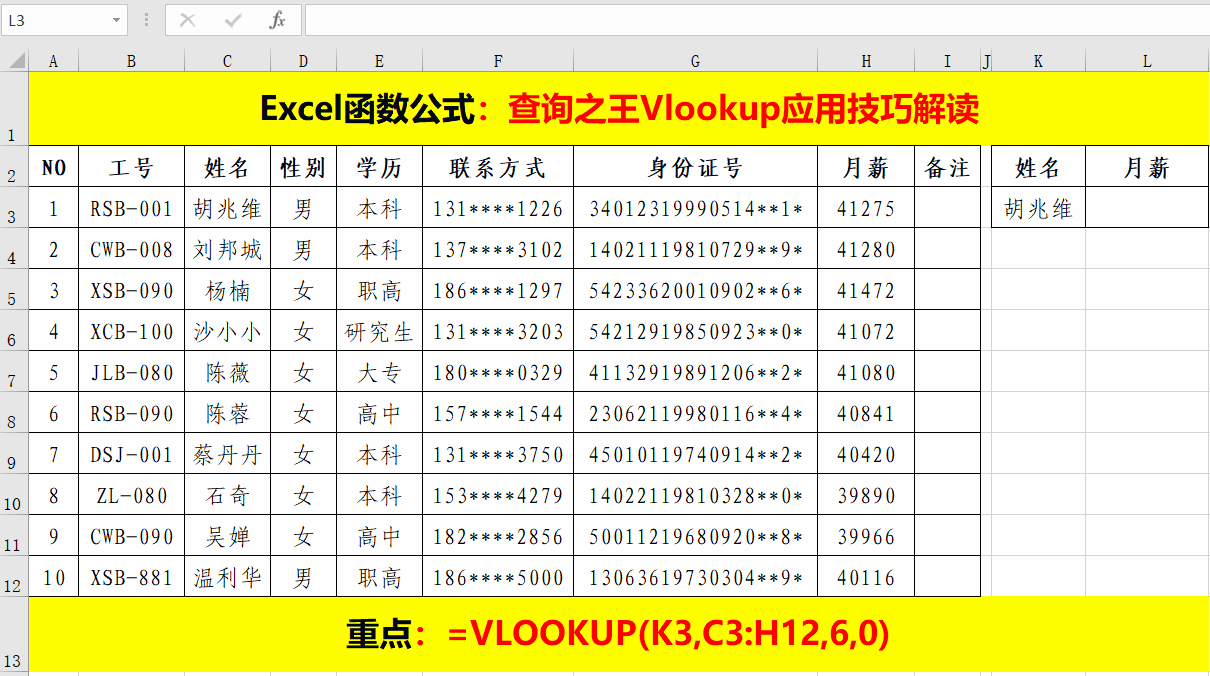
Task: Select column E header
Action: pos(380,62)
